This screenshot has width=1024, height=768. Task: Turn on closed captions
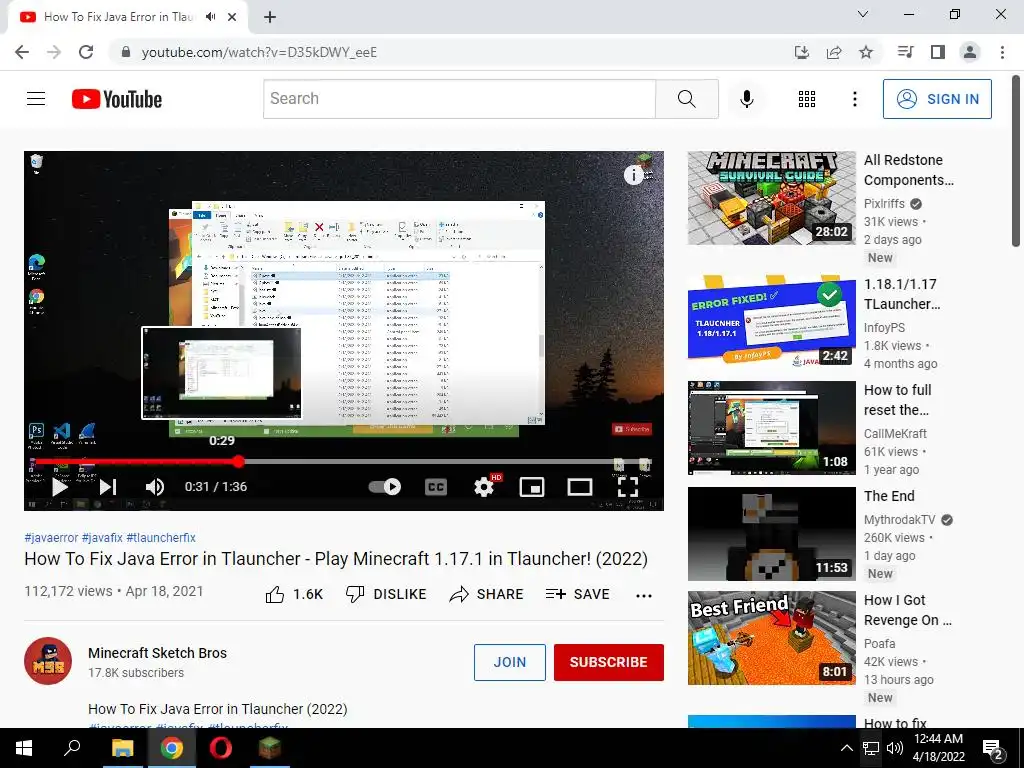(x=436, y=487)
